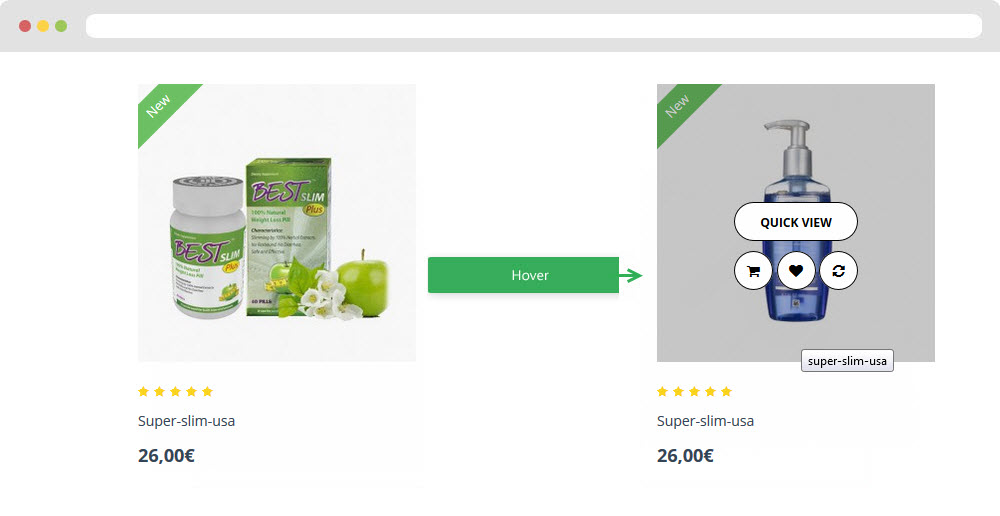Click the first star of right product rating
Image resolution: width=1000 pixels, height=516 pixels.
[663, 392]
